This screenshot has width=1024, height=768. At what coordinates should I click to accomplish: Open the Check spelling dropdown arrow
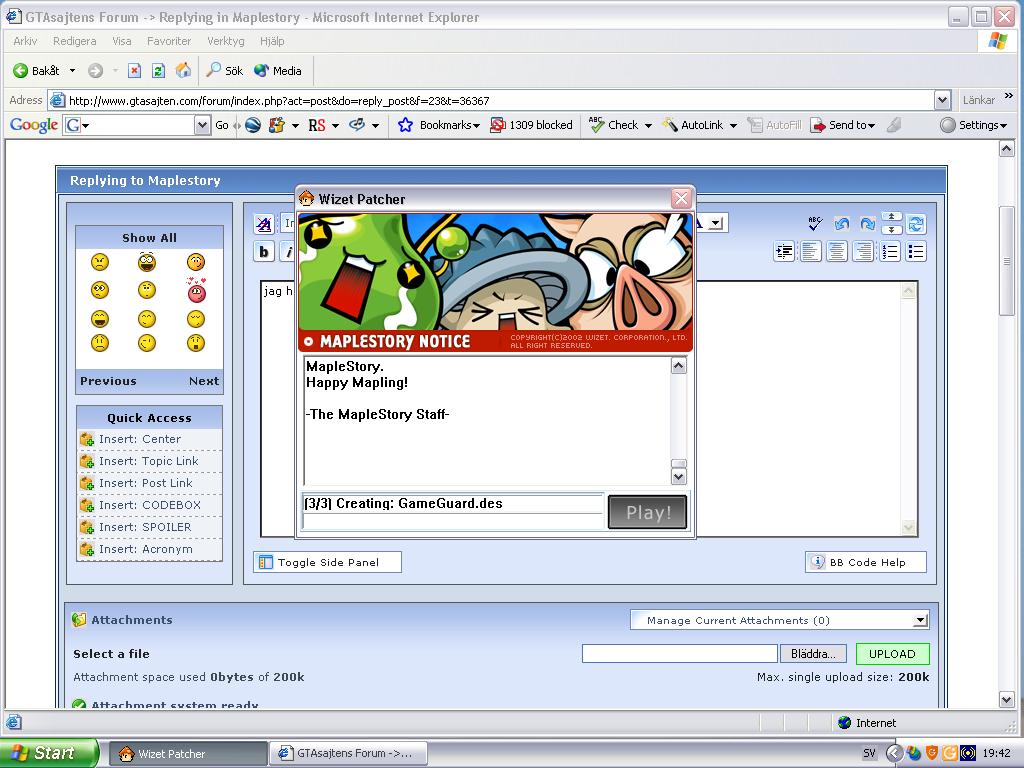[x=648, y=125]
